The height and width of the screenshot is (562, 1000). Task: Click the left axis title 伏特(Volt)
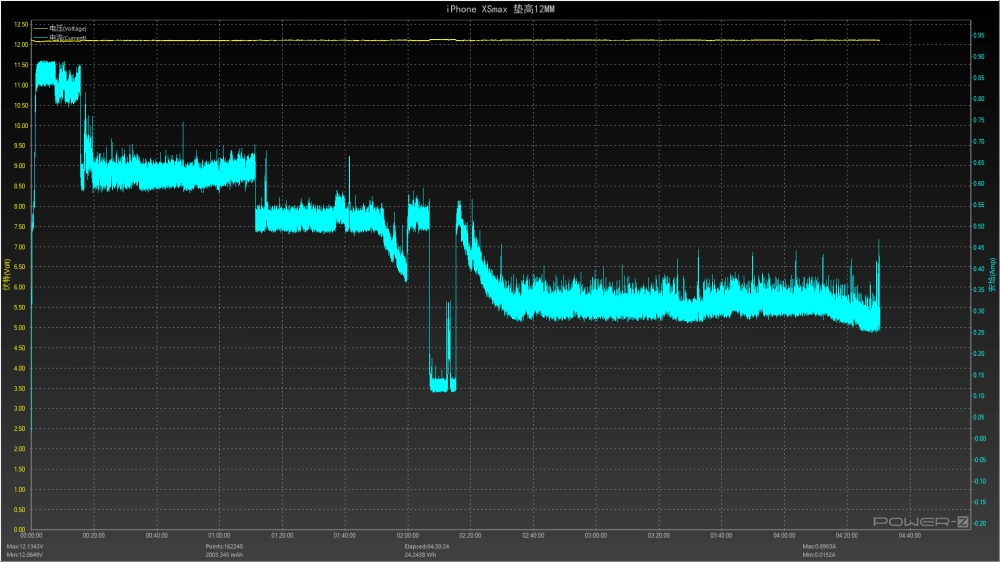(6, 275)
